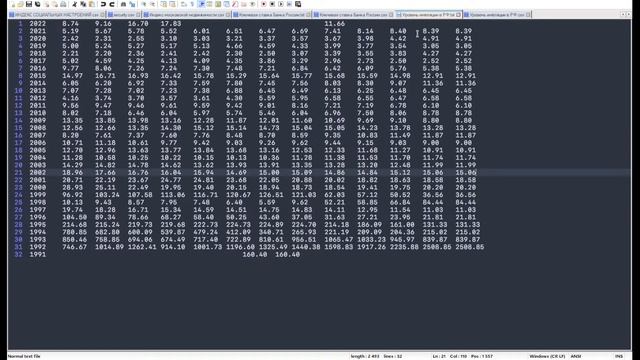Toggle show all characters
The image size is (640, 360).
192,4
